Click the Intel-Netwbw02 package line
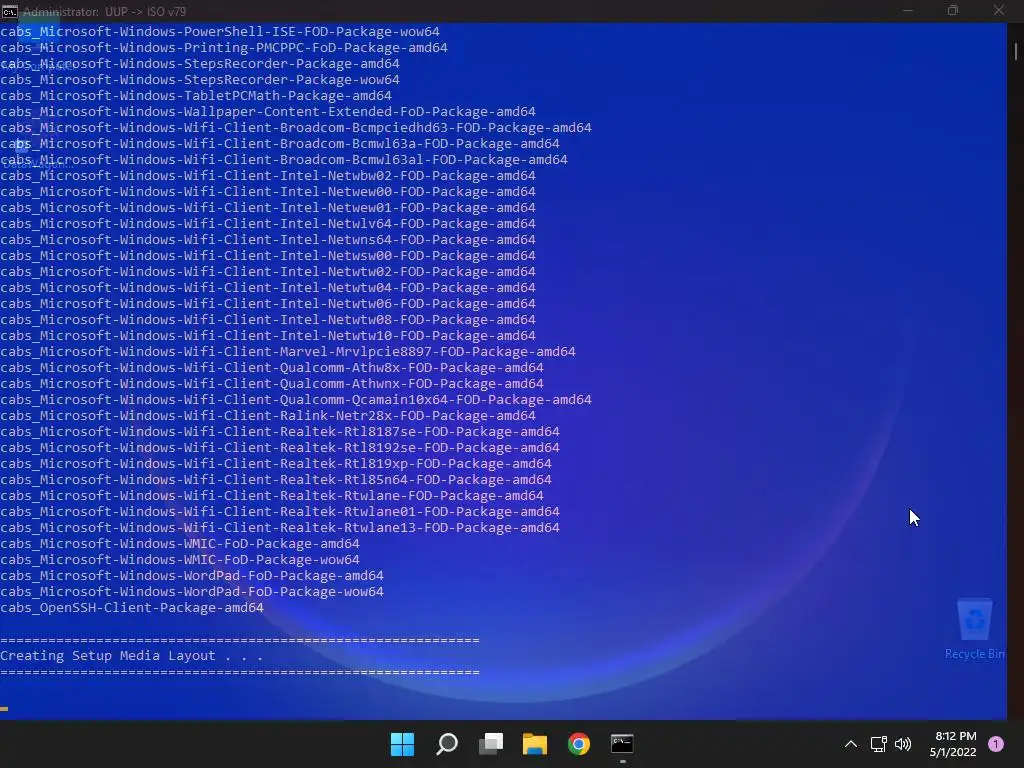1024x768 pixels. pos(268,176)
